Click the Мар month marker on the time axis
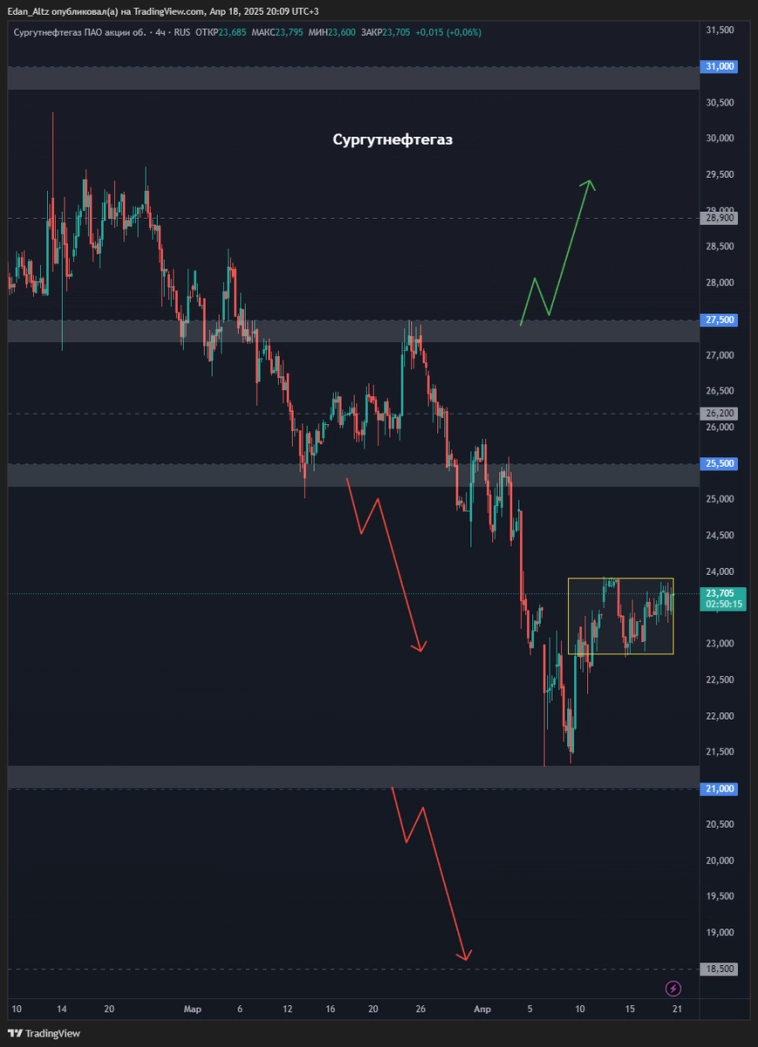The height and width of the screenshot is (1047, 758). click(x=192, y=1009)
